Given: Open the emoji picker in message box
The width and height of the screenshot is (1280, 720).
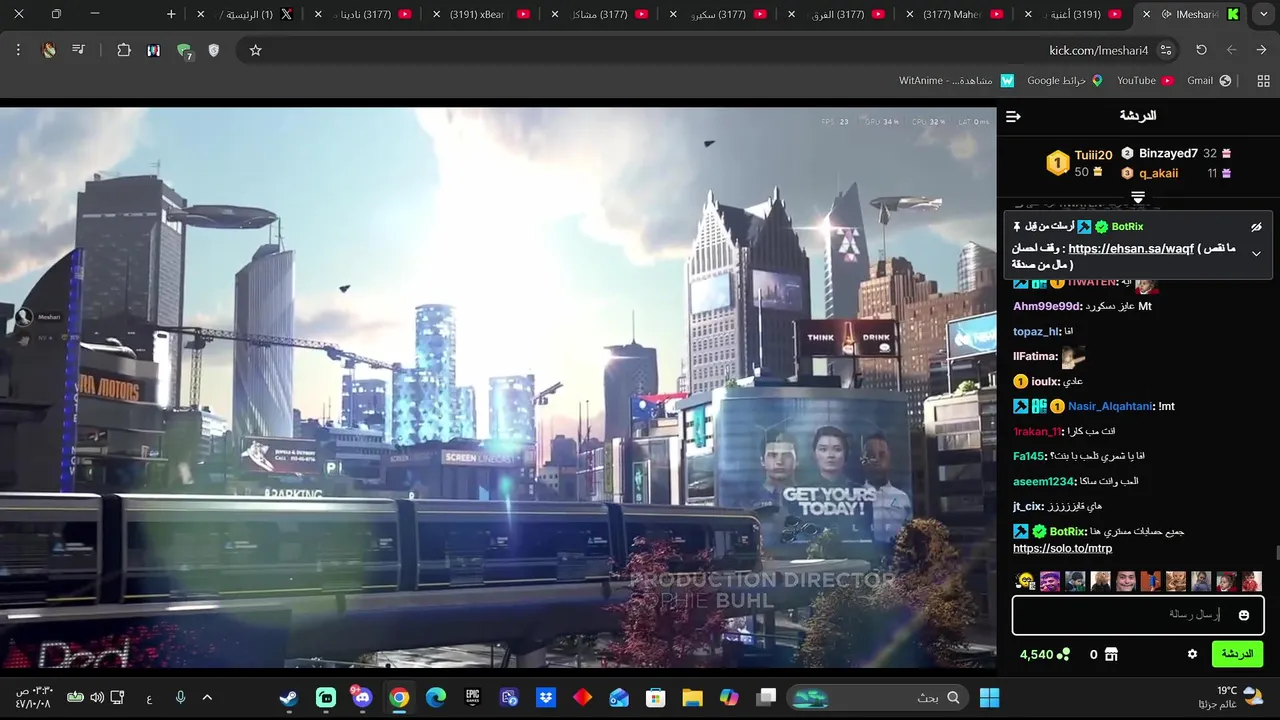Looking at the screenshot, I should [1244, 615].
